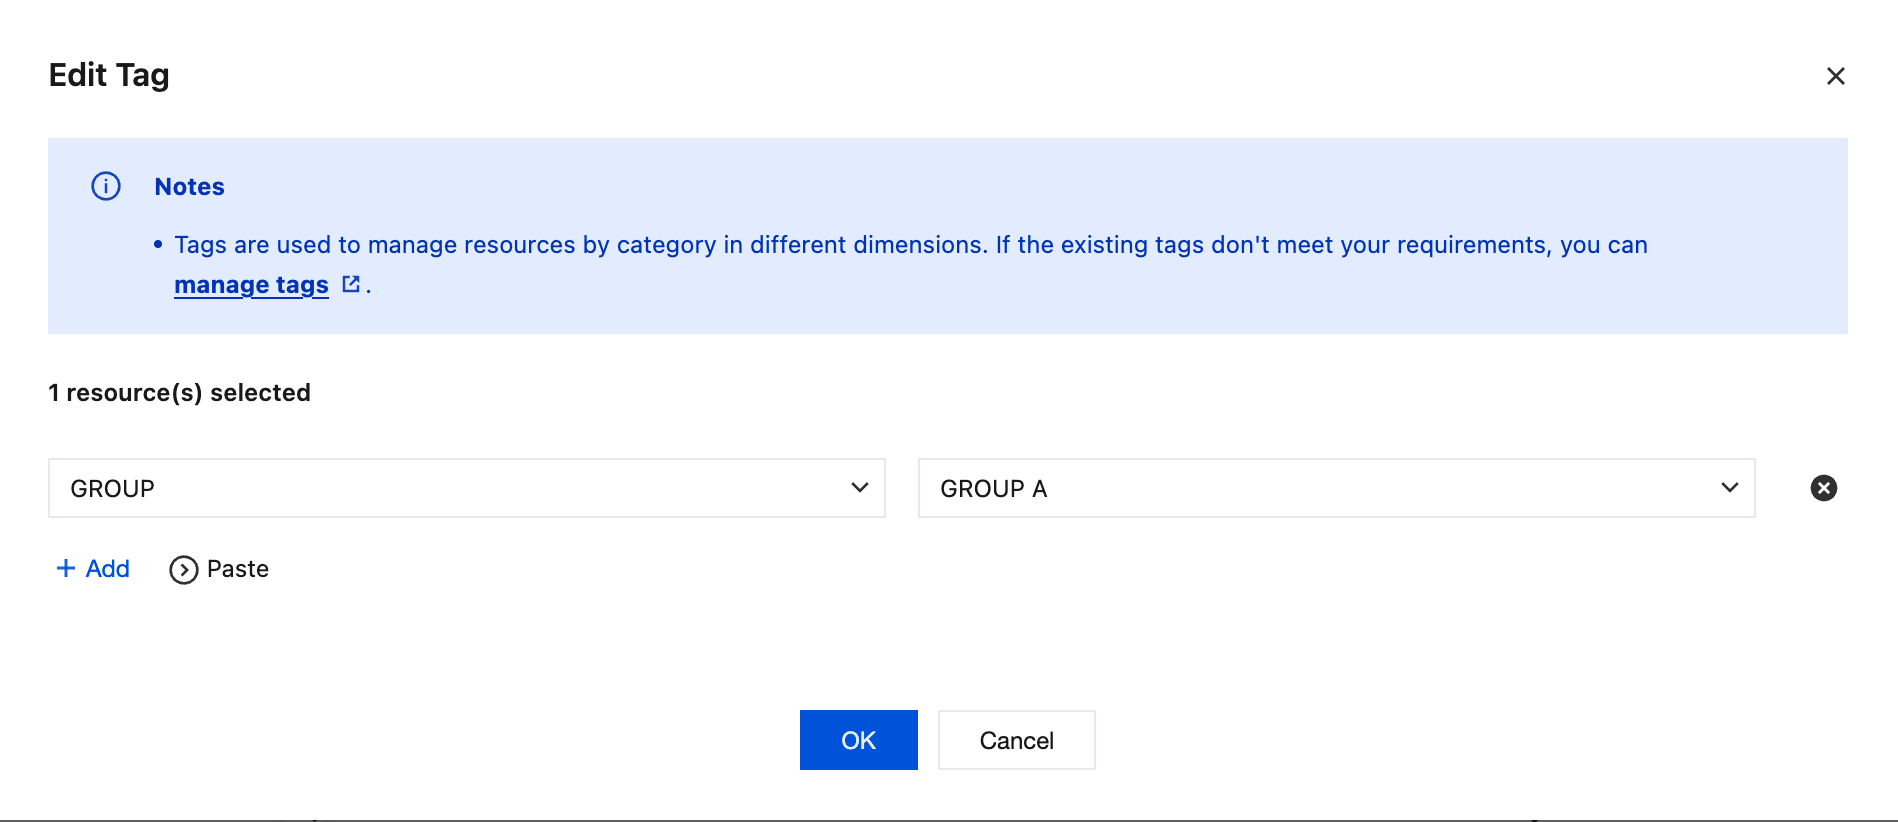Expand the chevron on the GROUP key field
1898x822 pixels.
pos(859,488)
